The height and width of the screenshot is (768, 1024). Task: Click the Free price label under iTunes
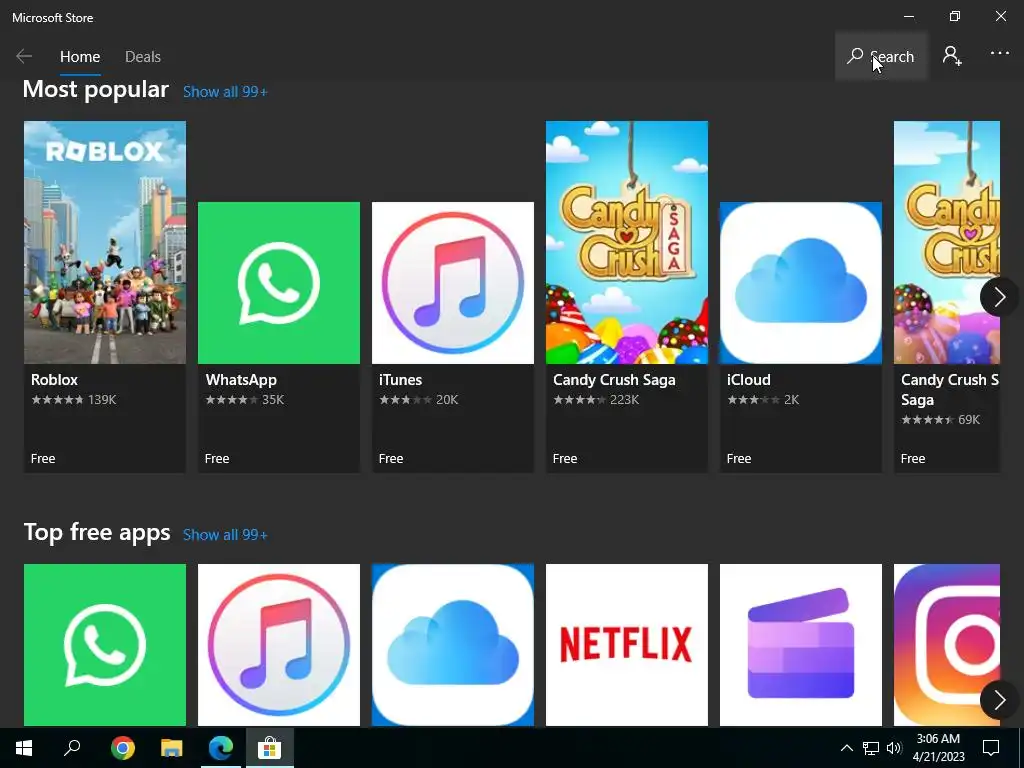point(391,458)
